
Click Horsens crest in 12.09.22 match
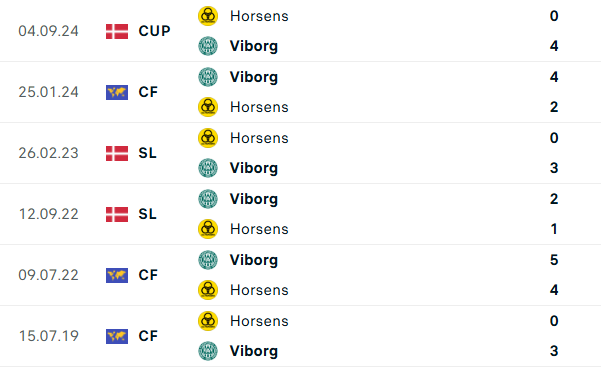pyautogui.click(x=208, y=229)
